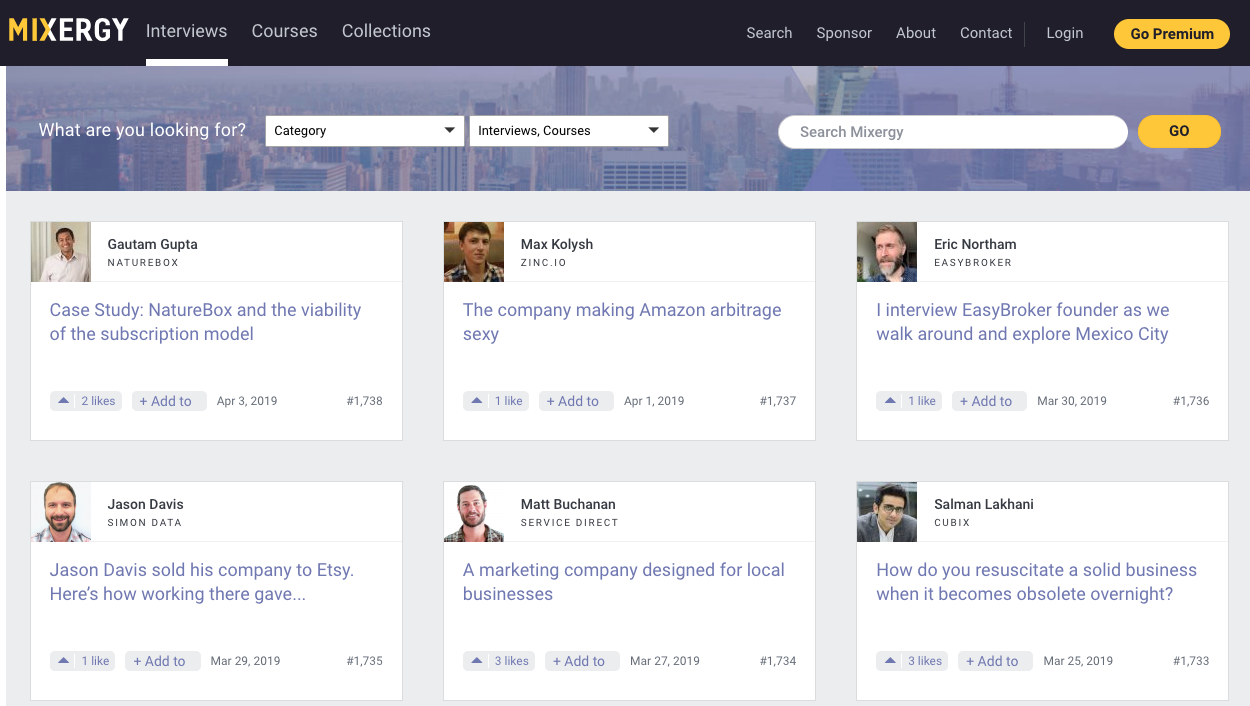The image size is (1250, 706).
Task: Upvote the NatureBox case study (2 likes)
Action: [86, 401]
